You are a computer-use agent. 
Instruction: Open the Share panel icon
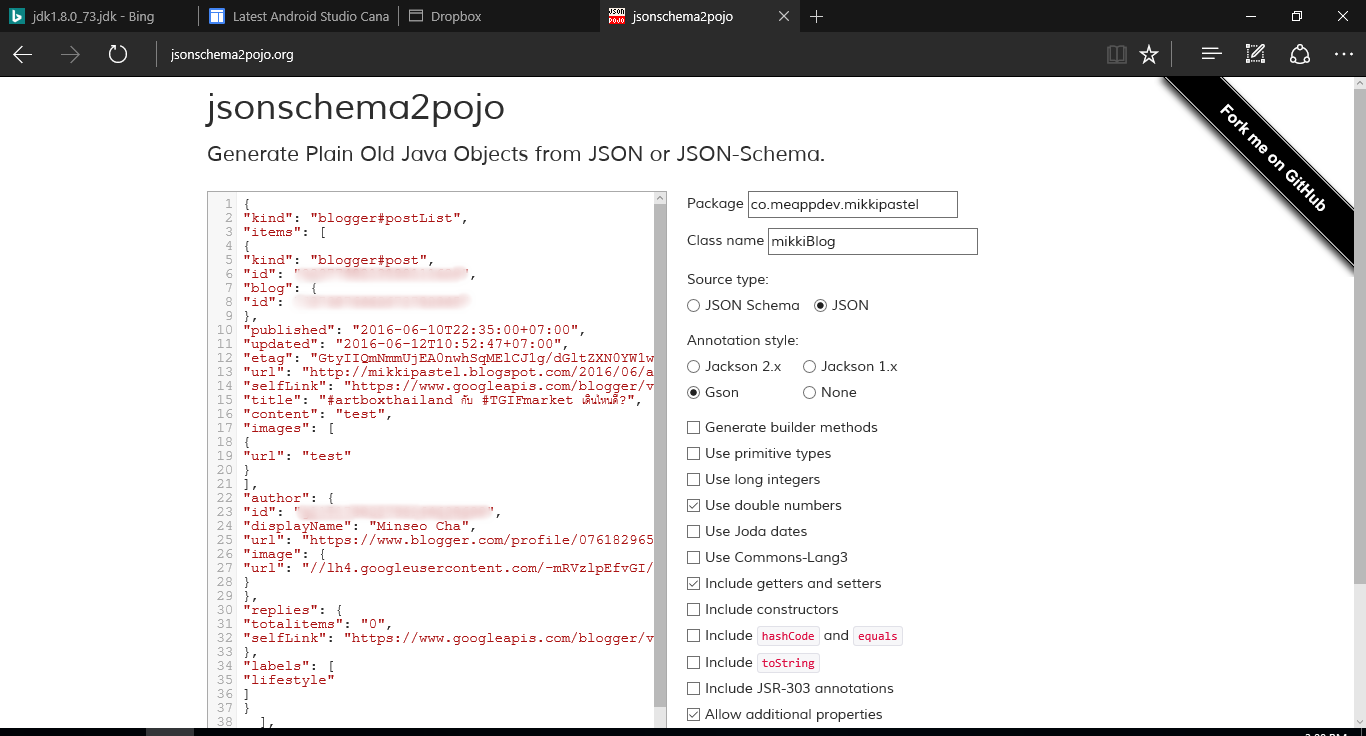(1299, 54)
